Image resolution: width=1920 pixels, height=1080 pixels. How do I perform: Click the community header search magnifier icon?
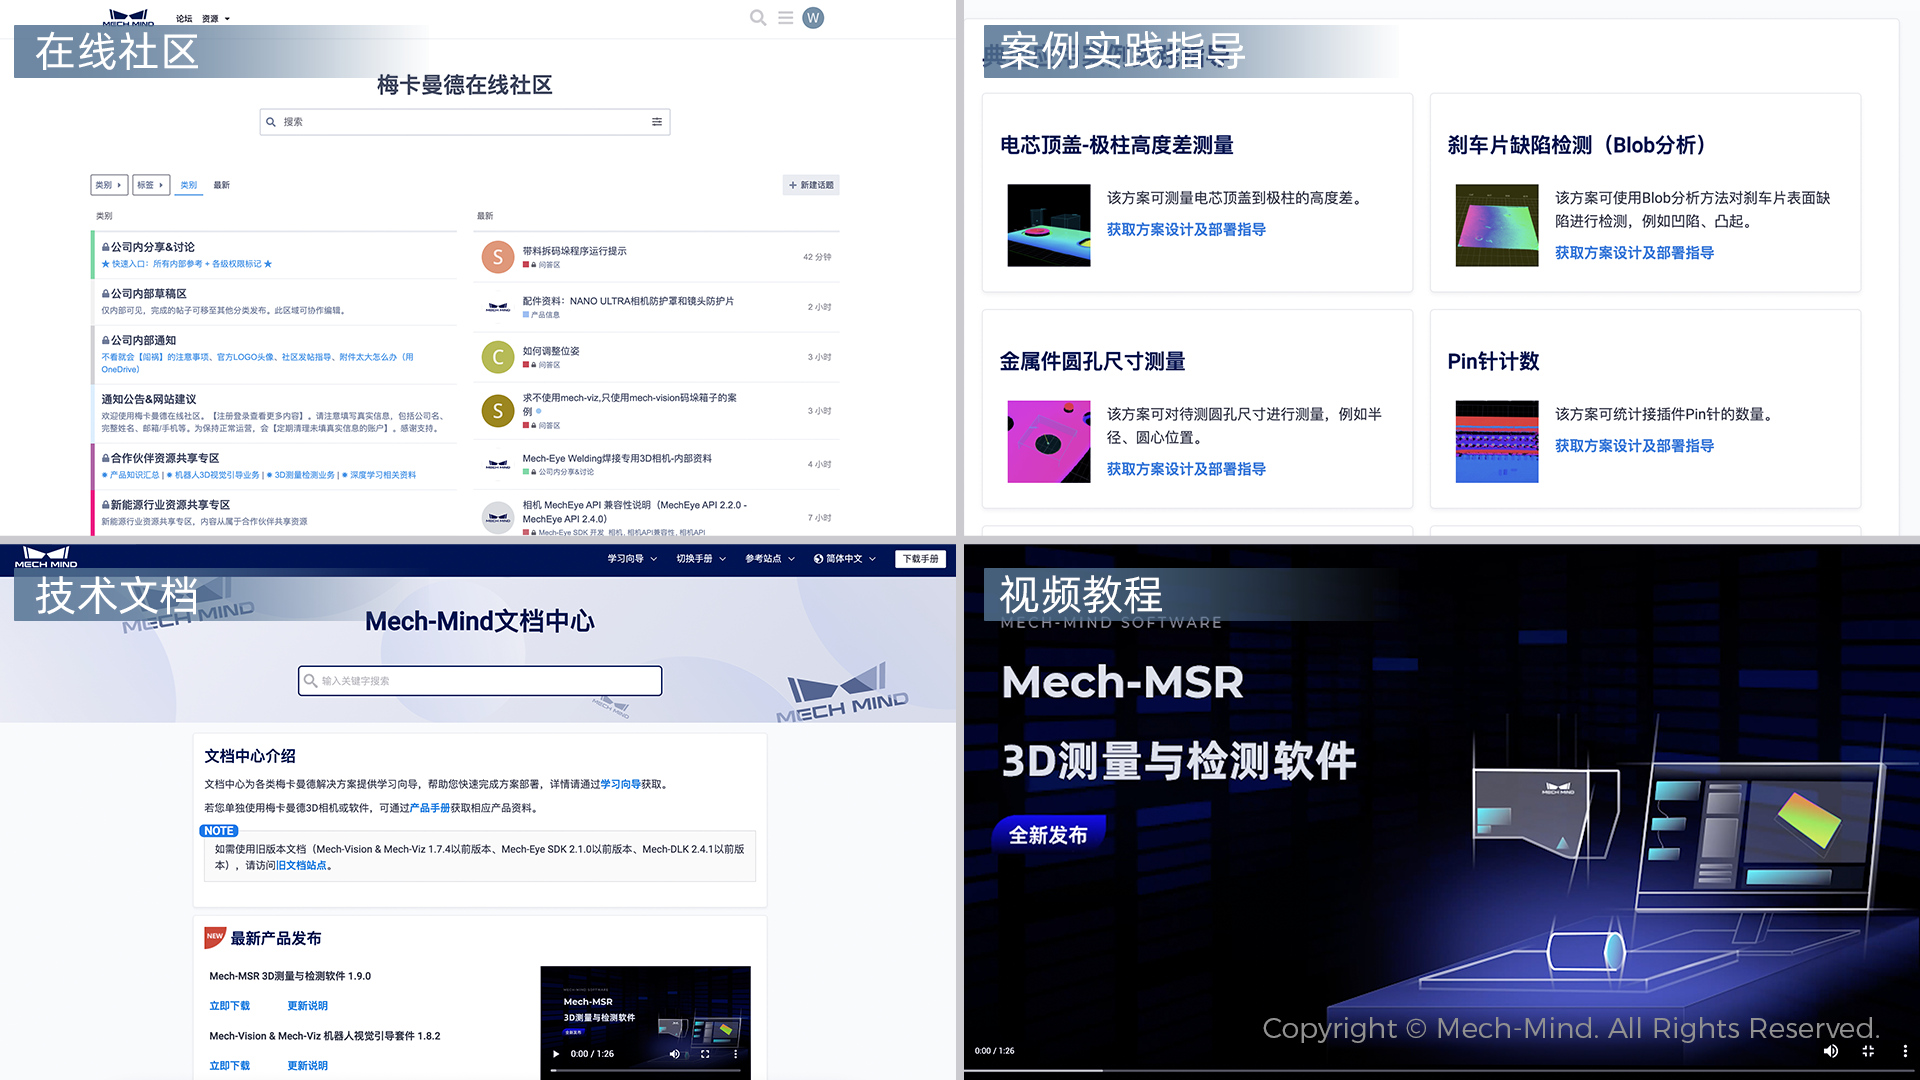758,18
